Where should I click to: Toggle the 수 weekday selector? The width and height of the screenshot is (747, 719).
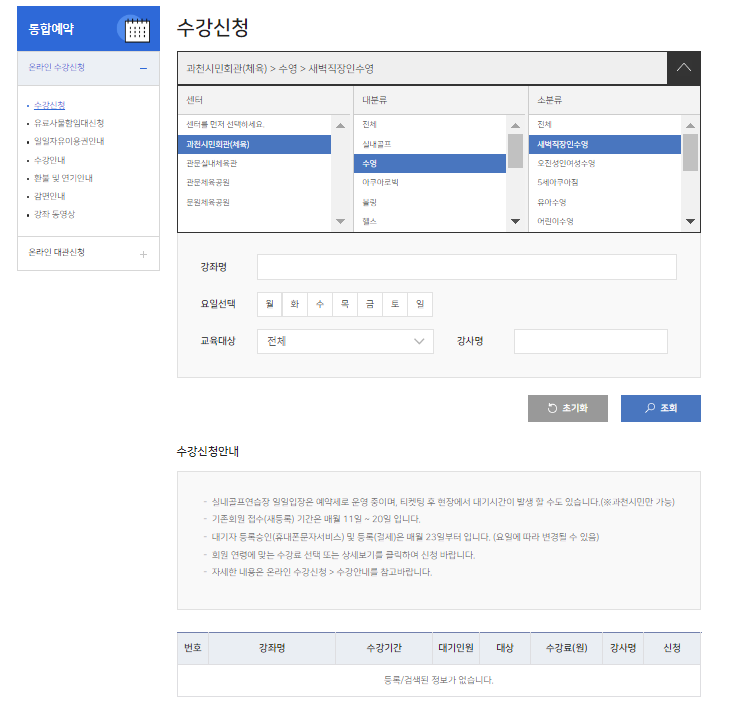(319, 304)
